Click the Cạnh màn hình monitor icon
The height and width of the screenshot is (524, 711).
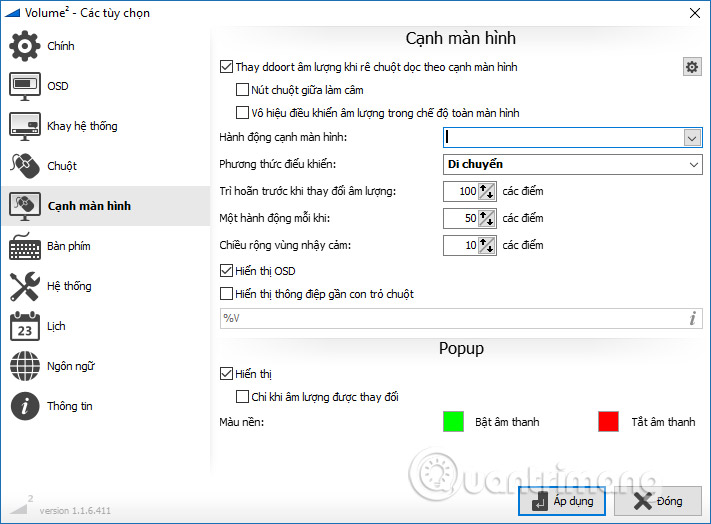point(24,206)
